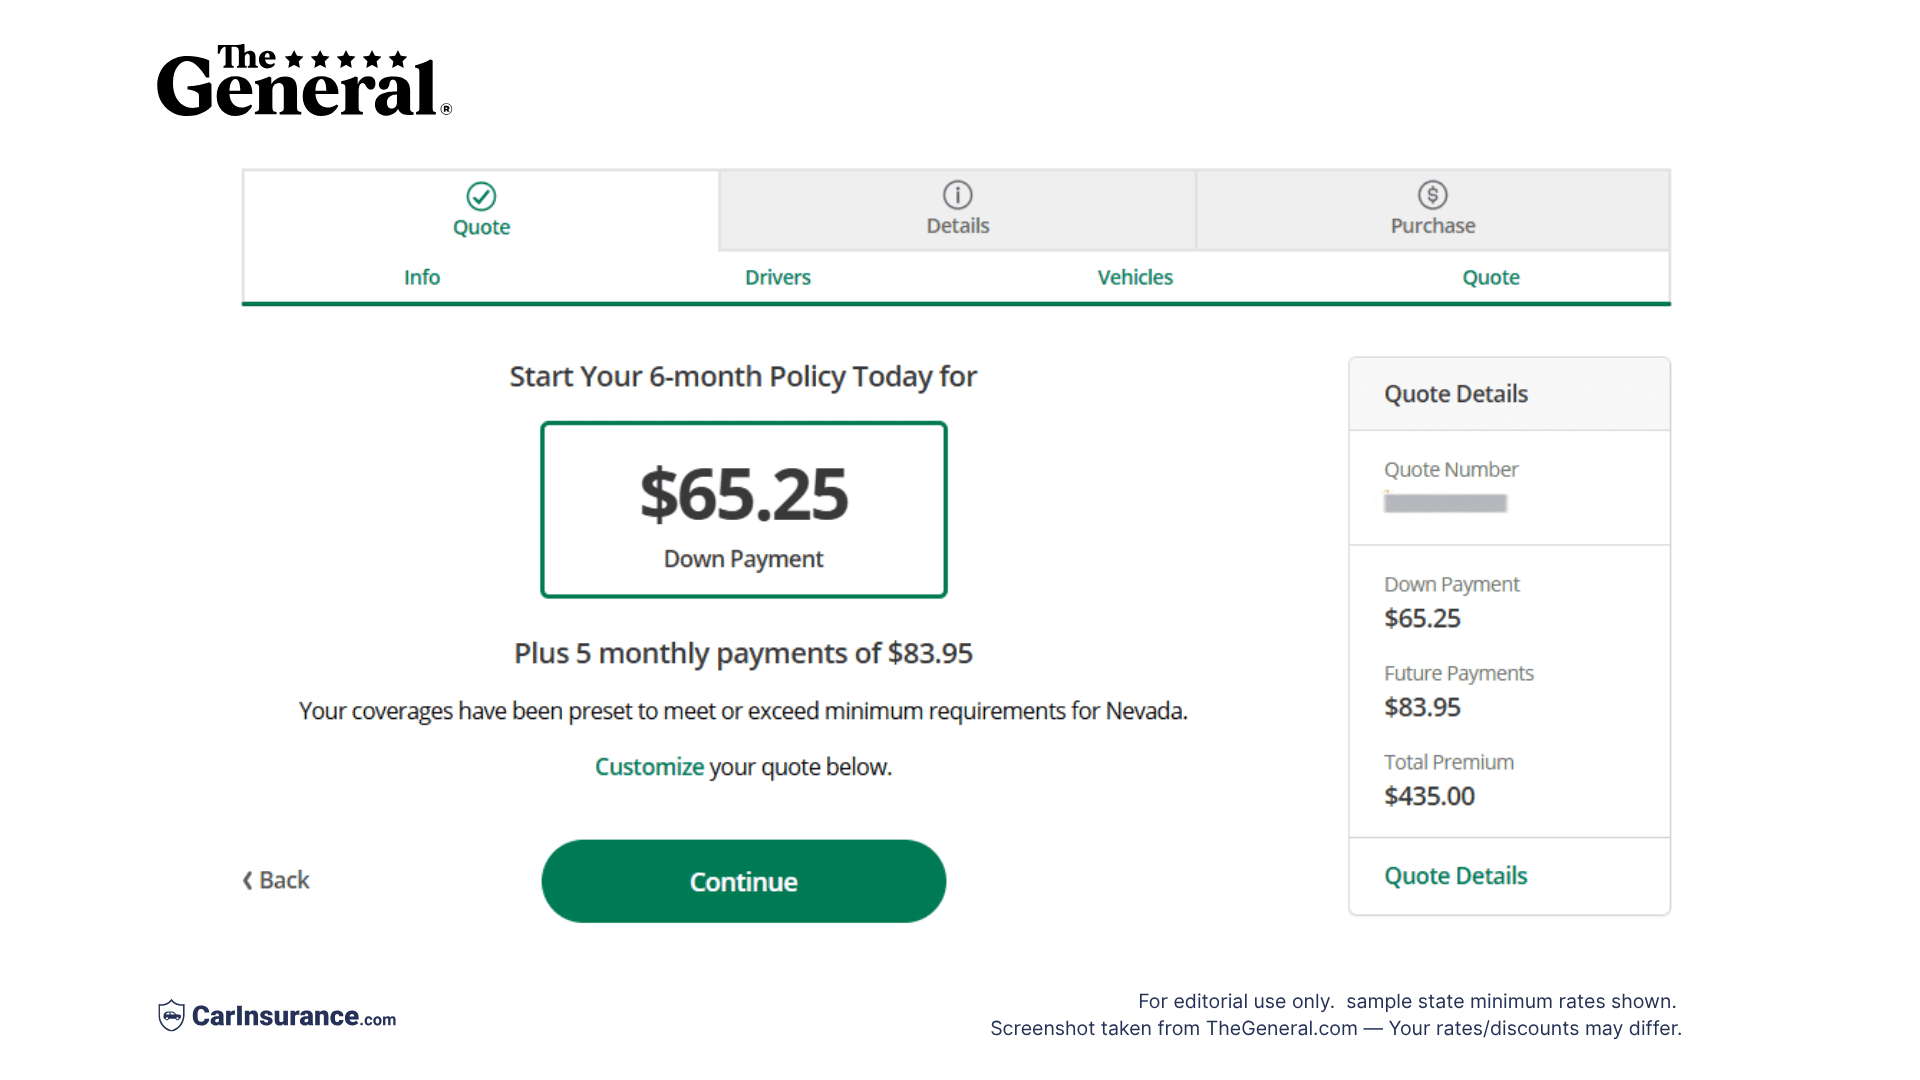
Task: Switch to the Purchase step
Action: [x=1432, y=210]
